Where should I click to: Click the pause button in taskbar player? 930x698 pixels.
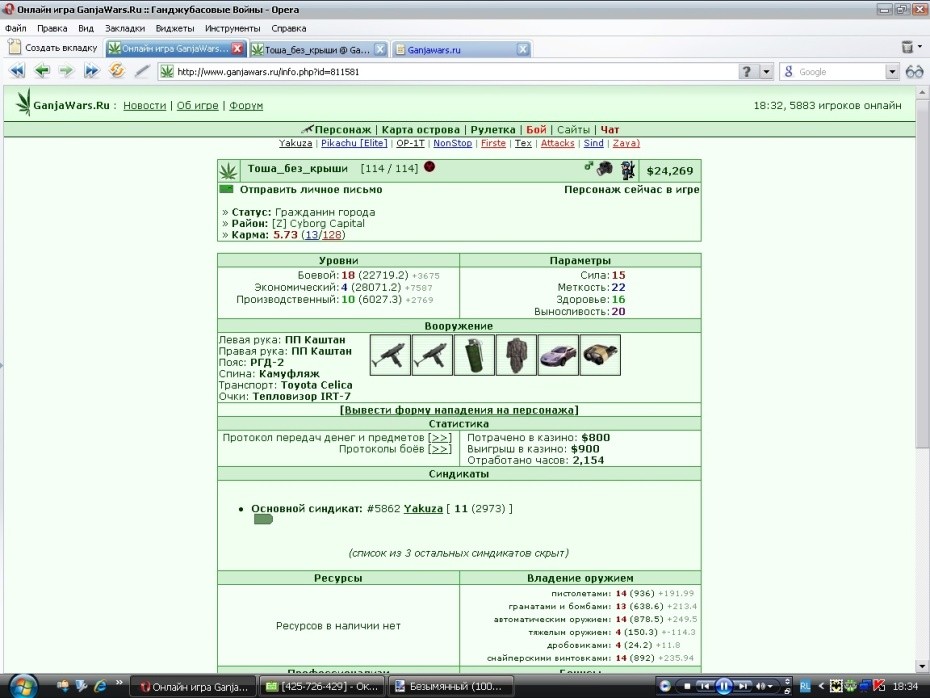[724, 686]
